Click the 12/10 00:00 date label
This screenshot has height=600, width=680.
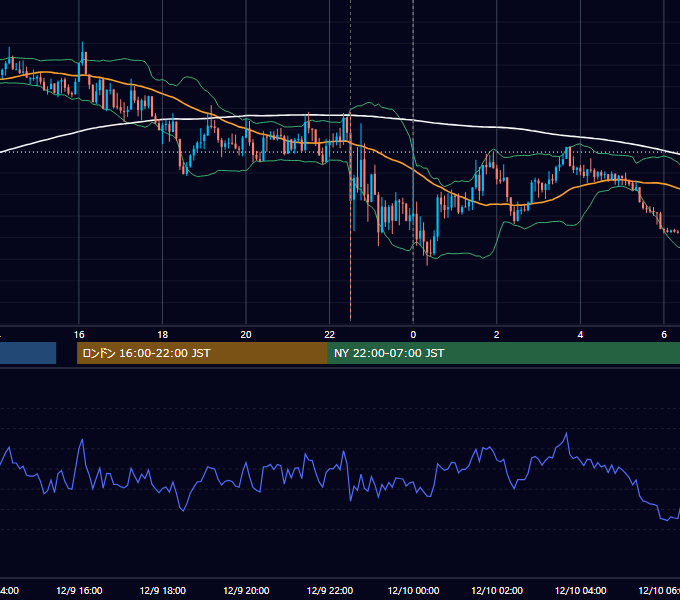click(x=413, y=590)
